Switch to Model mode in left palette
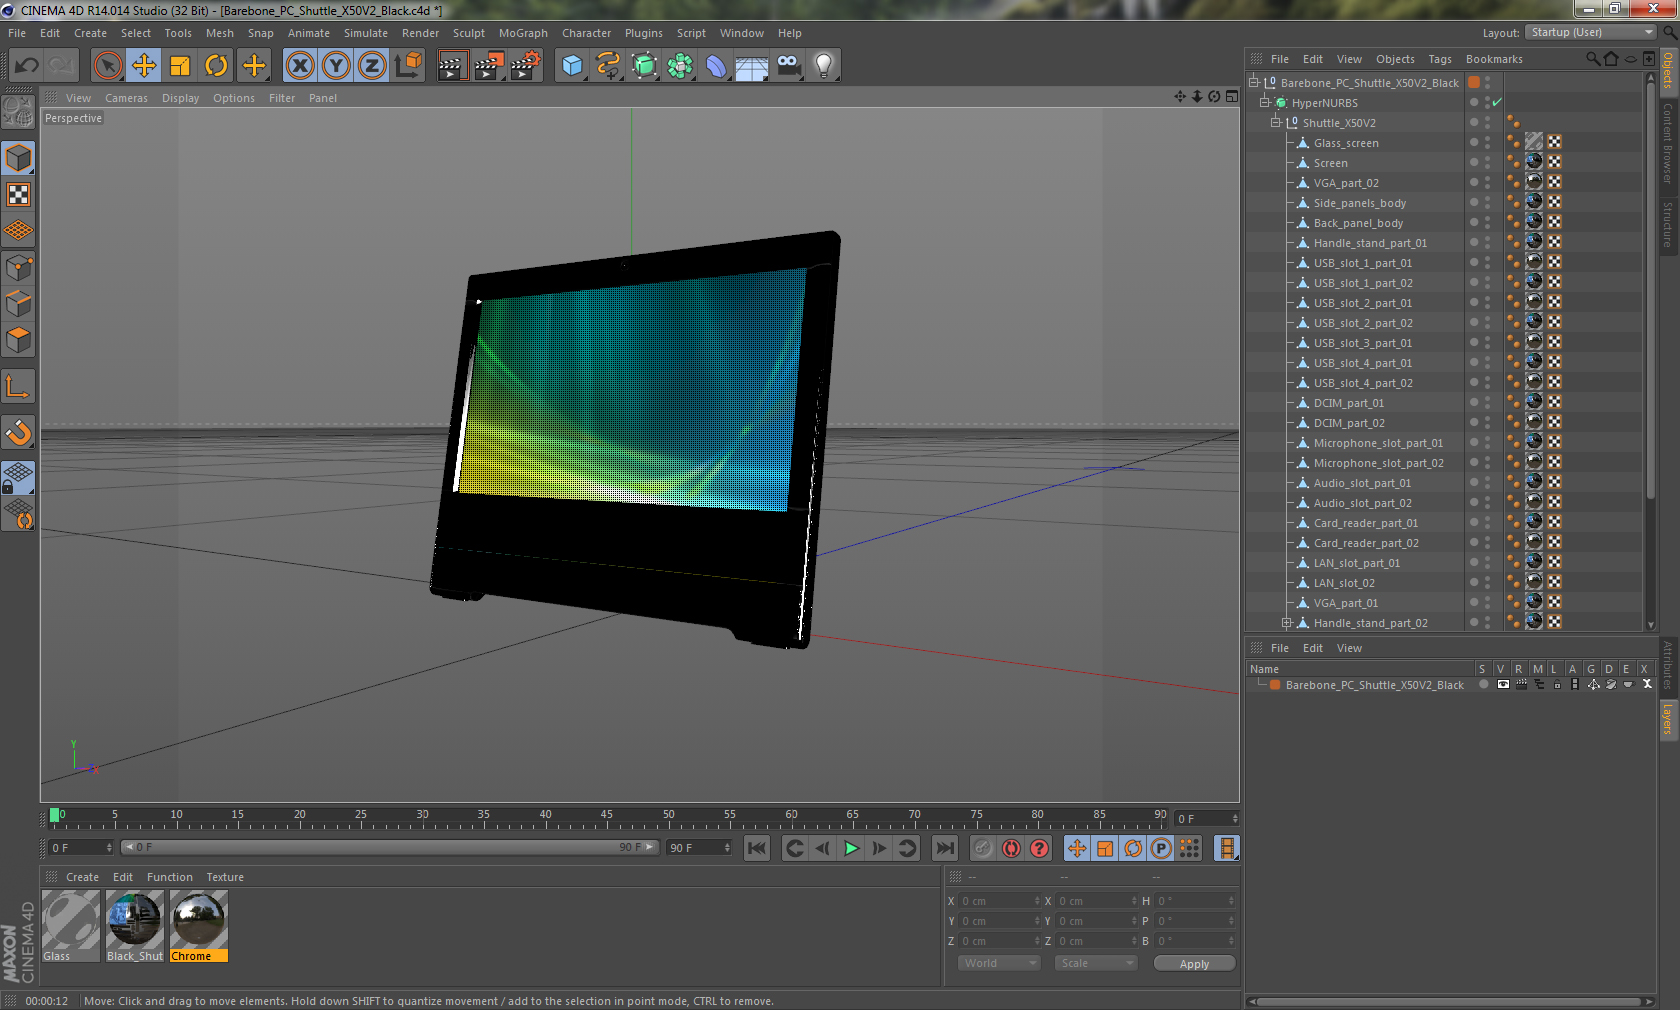The height and width of the screenshot is (1010, 1680). (19, 159)
